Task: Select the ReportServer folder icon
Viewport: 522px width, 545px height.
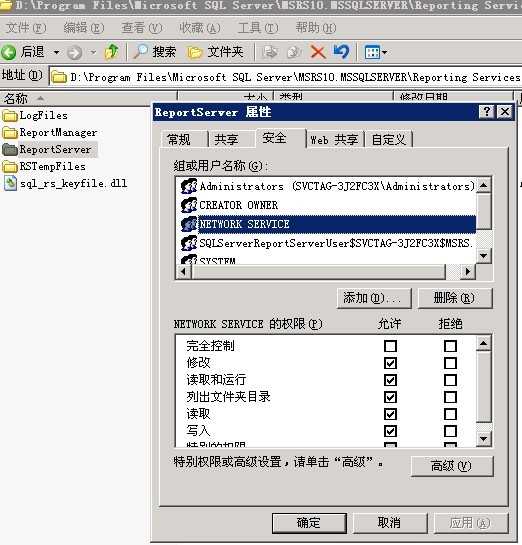Action: [10, 149]
